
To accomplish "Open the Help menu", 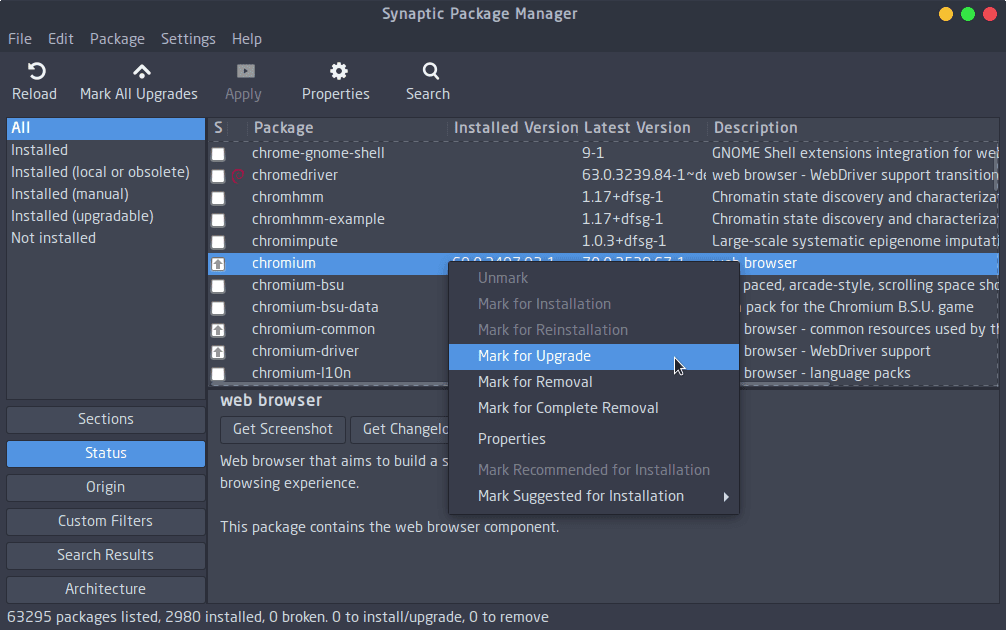I will (246, 39).
